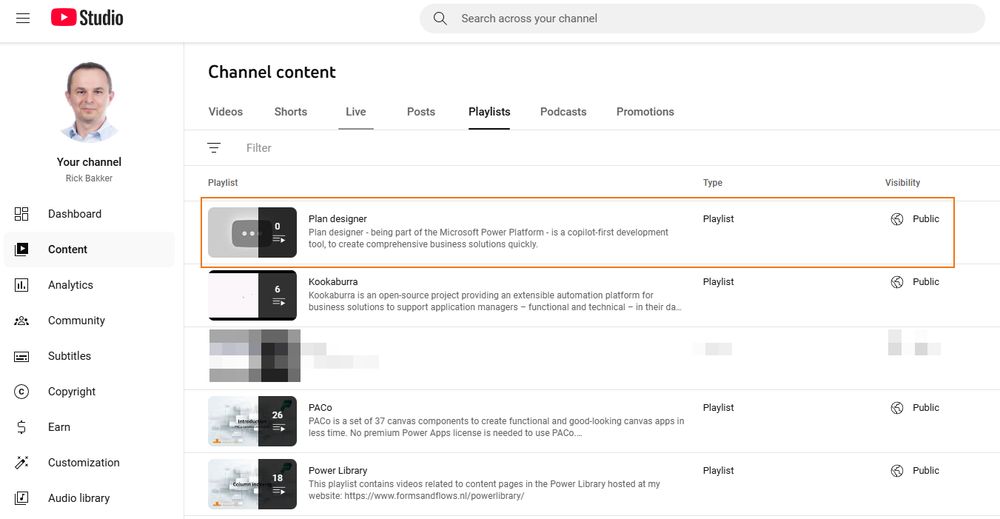The height and width of the screenshot is (519, 1000).
Task: Click the Type cell in PACo row
Action: pos(718,407)
